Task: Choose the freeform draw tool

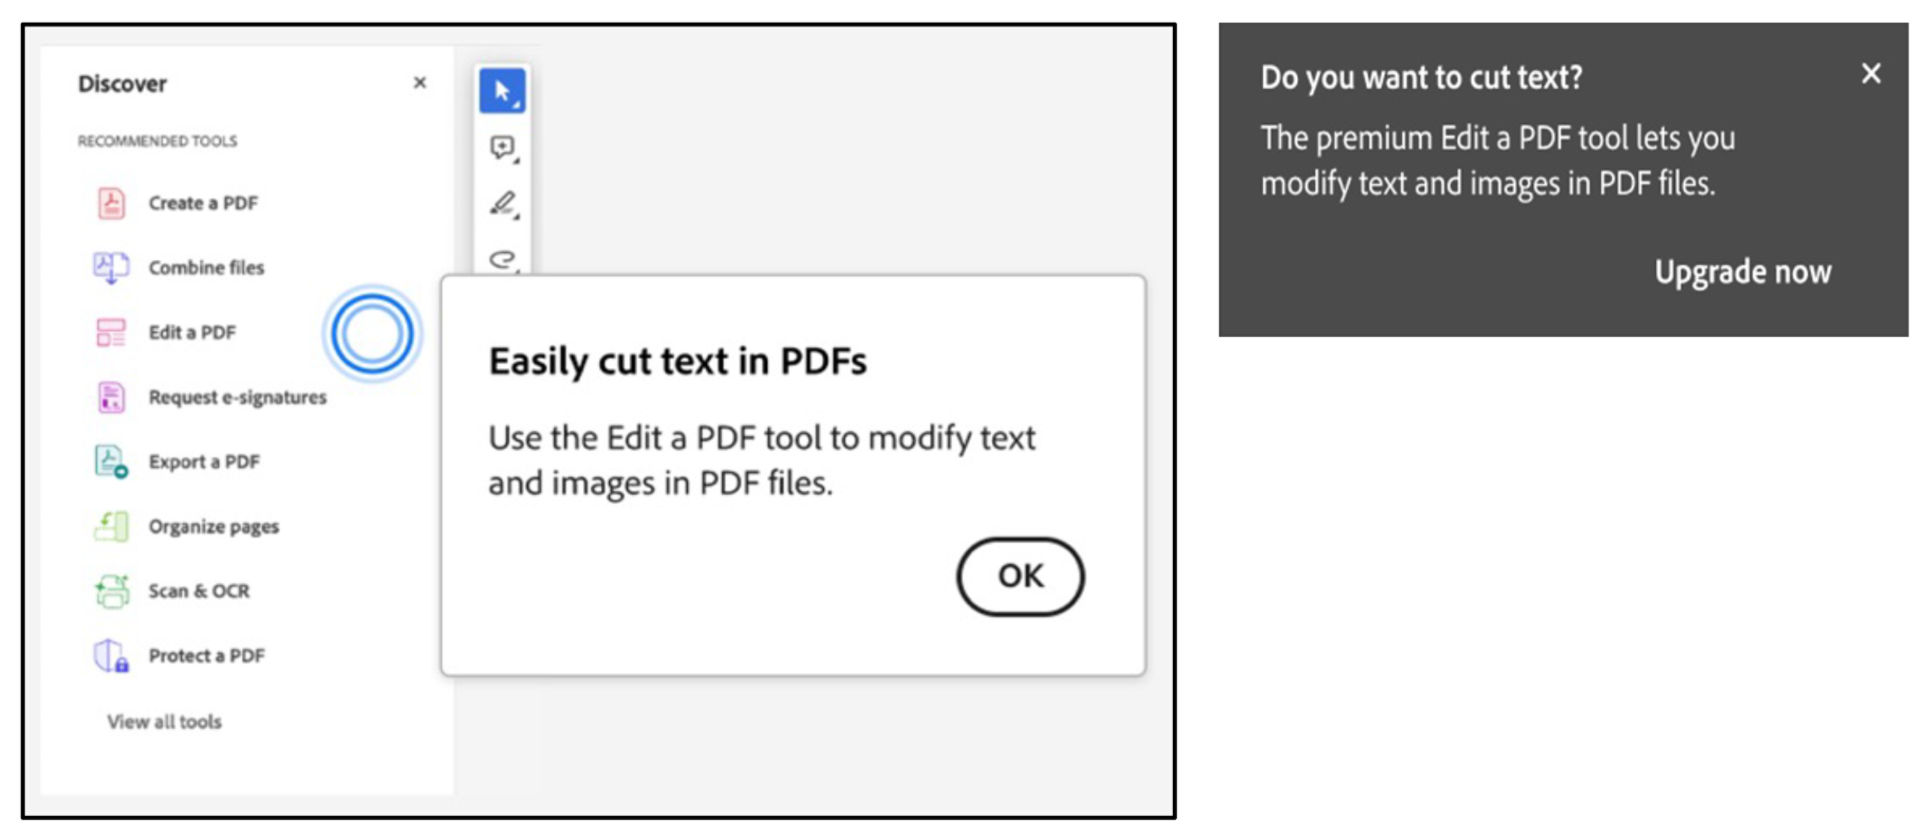Action: click(503, 262)
